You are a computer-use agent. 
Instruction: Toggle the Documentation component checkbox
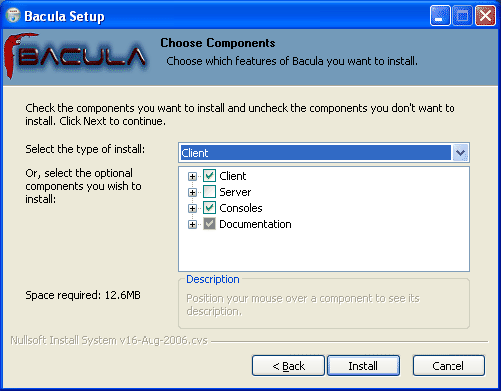pyautogui.click(x=209, y=224)
